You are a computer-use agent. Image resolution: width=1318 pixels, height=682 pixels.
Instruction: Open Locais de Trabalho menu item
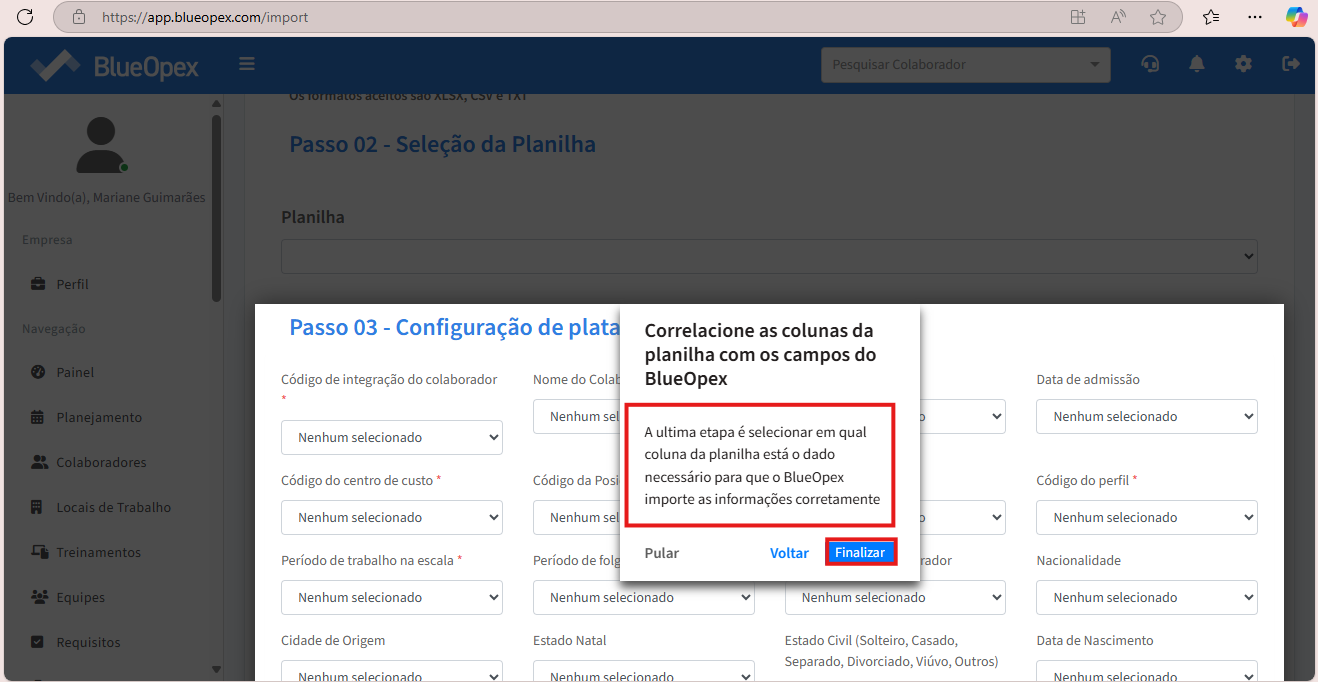113,507
